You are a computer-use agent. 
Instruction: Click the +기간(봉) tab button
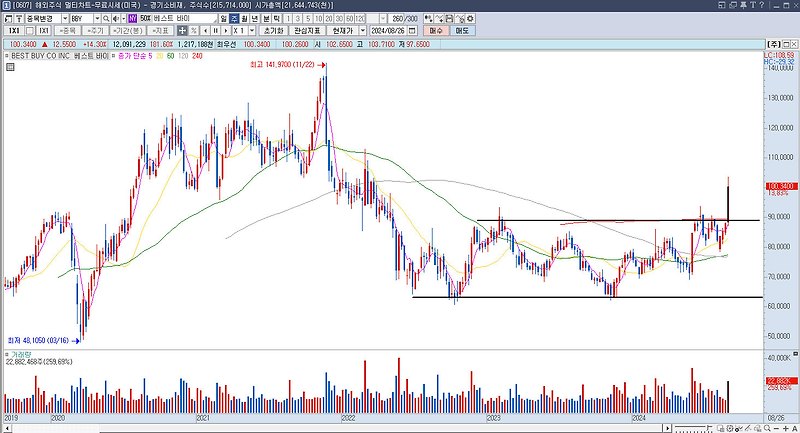tap(128, 31)
